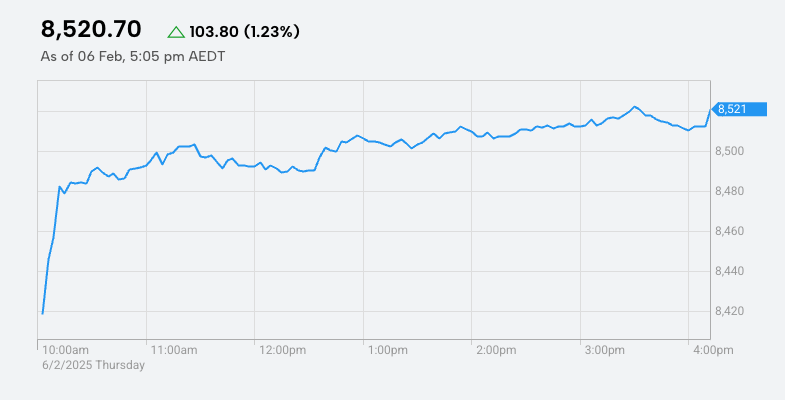Select the 1:00pm axis label
Screen dimensions: 785x400
387,350
